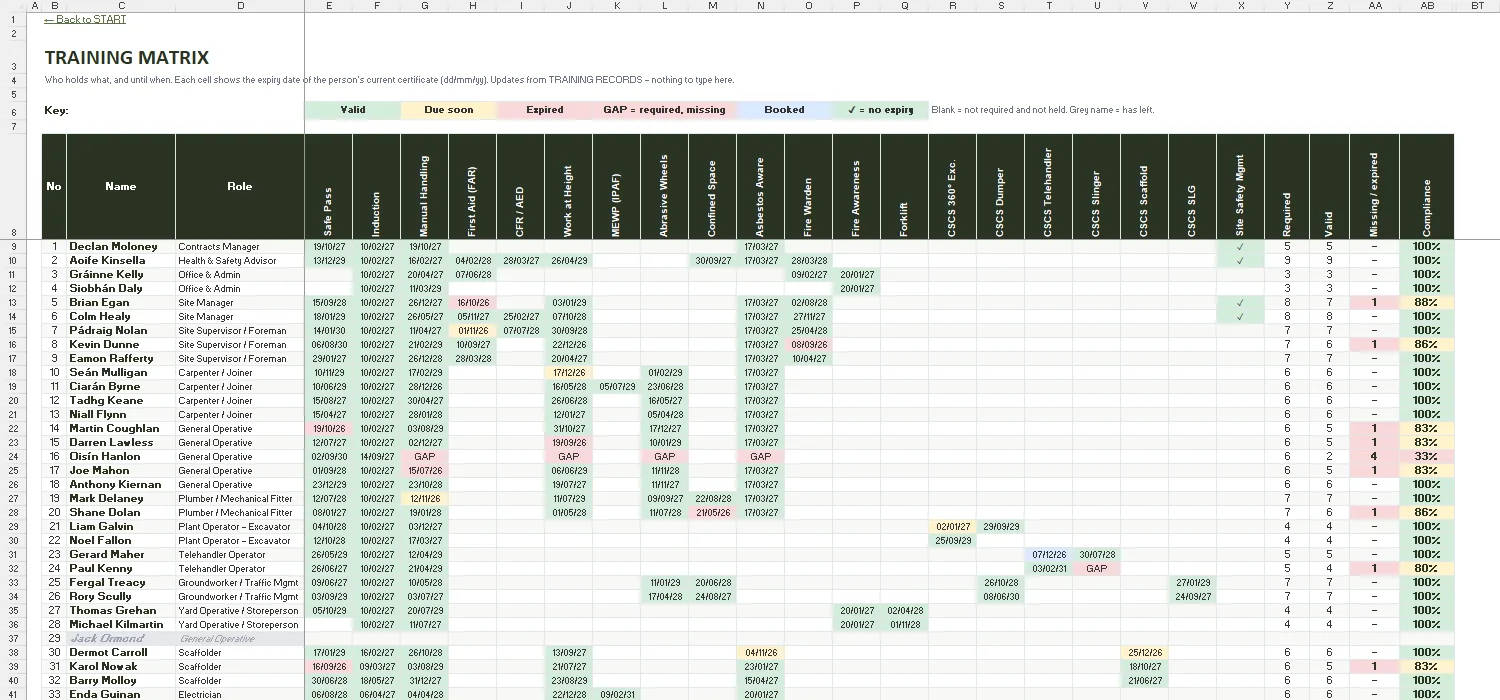Select Darren Lawless's expired date 19/09/26
Image resolution: width=1500 pixels, height=700 pixels.
(568, 442)
